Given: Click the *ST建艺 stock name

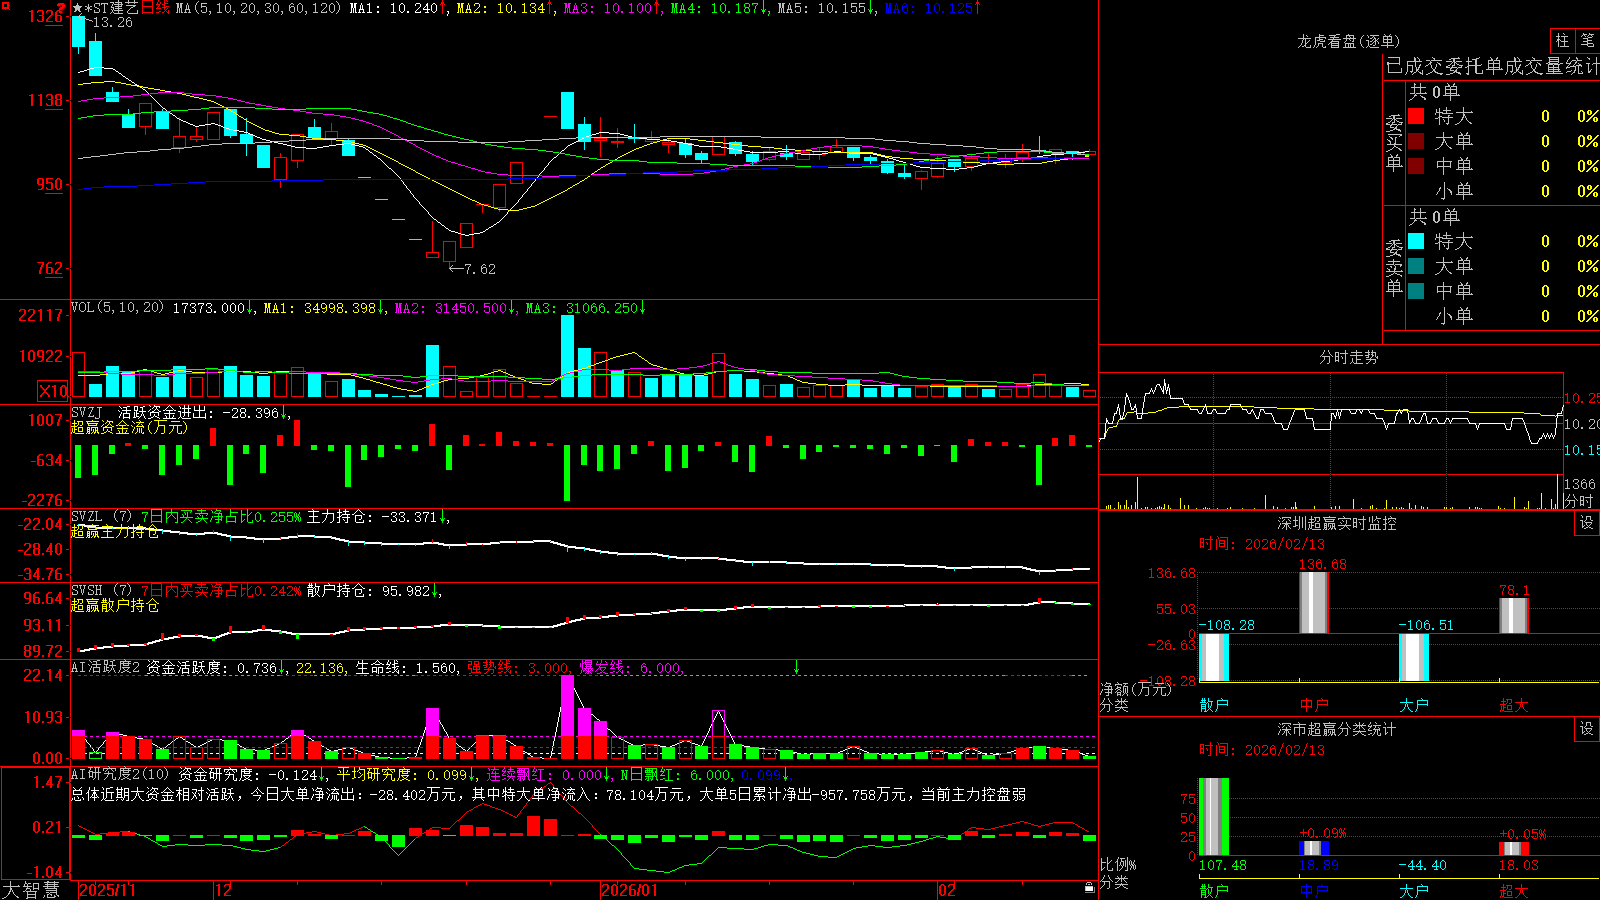Looking at the screenshot, I should pos(112,8).
